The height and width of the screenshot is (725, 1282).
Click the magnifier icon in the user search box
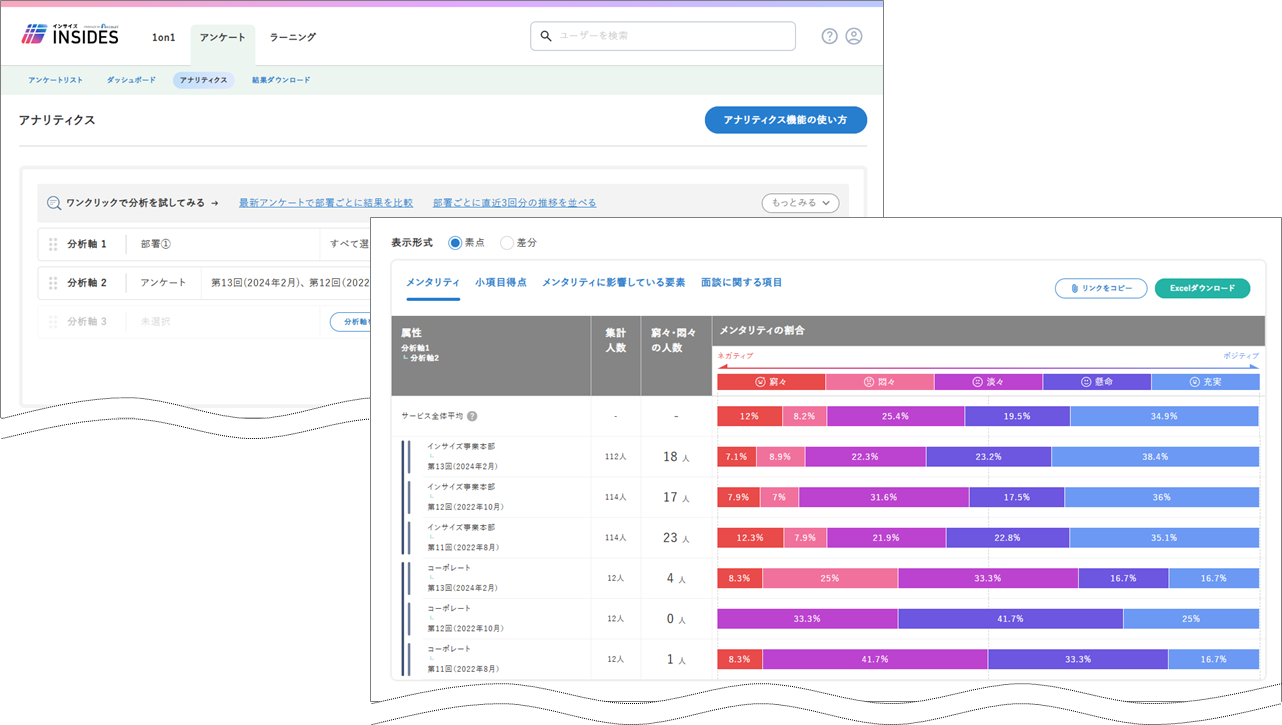[x=546, y=36]
